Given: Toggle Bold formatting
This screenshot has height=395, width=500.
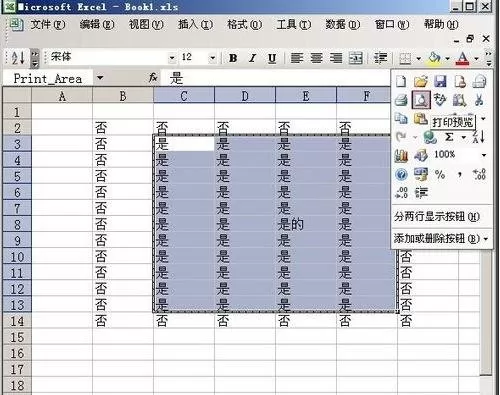Looking at the screenshot, I should tap(233, 58).
